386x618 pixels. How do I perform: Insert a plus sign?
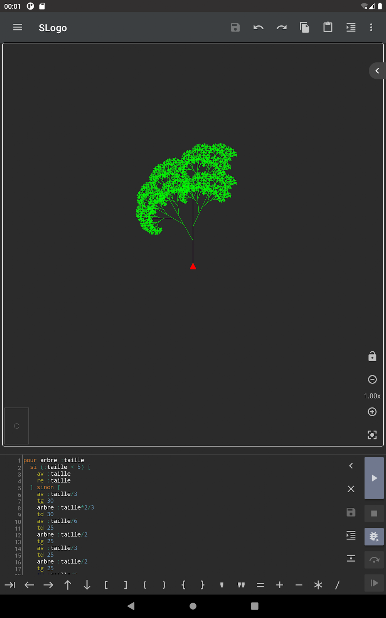click(x=280, y=585)
